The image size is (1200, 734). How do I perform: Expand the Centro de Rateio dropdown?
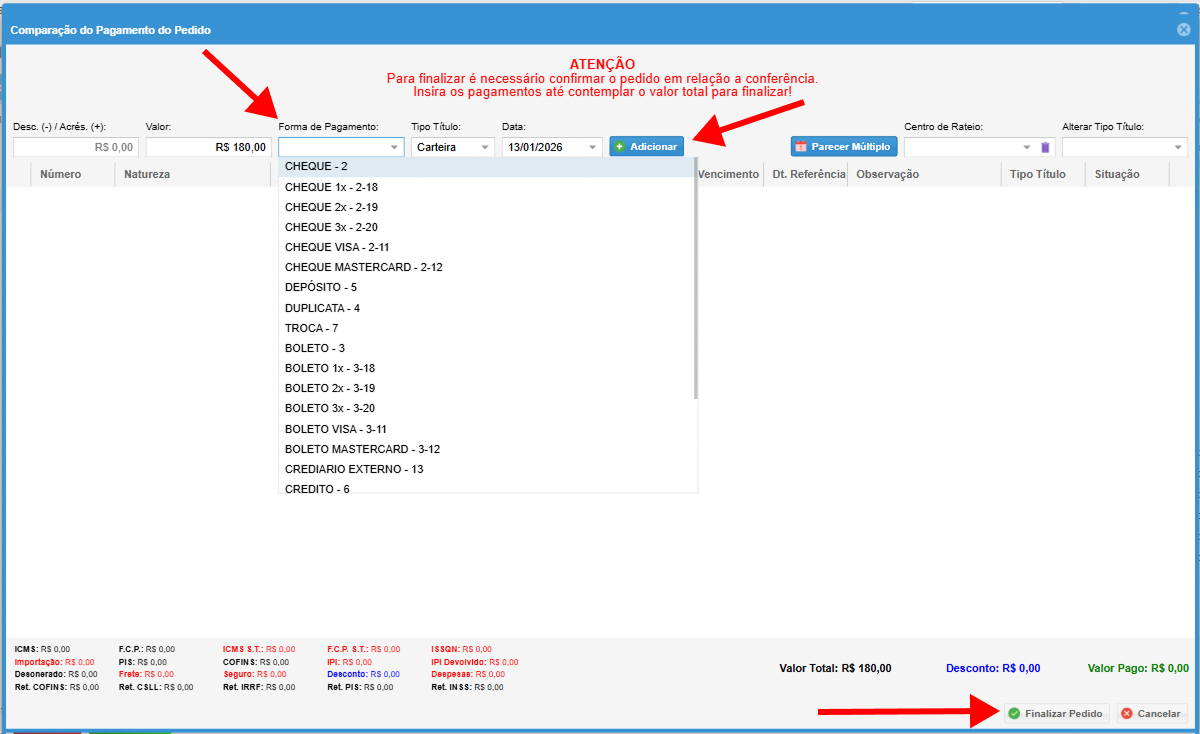click(x=1026, y=147)
